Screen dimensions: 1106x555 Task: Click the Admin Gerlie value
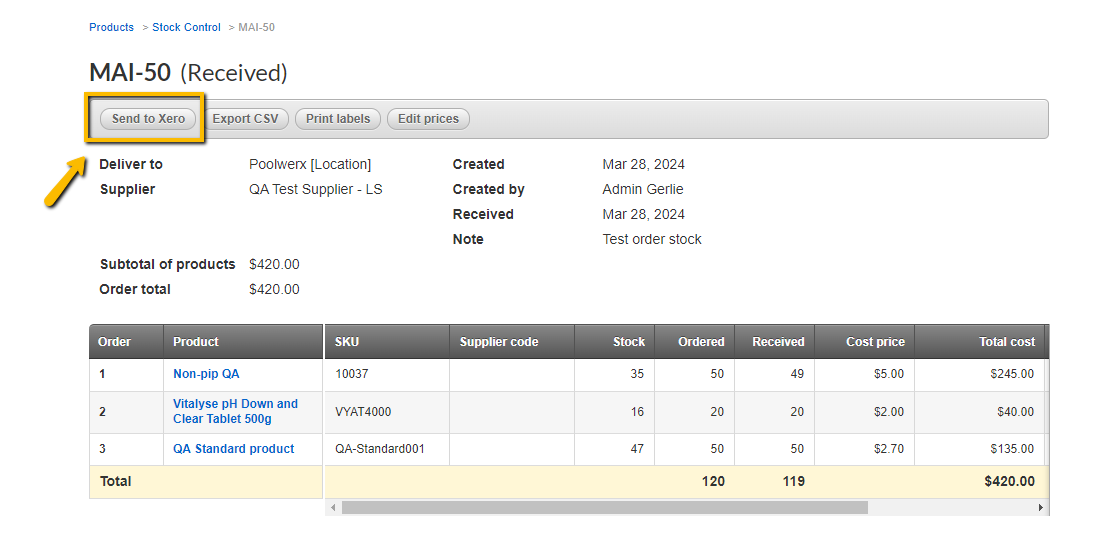(643, 189)
